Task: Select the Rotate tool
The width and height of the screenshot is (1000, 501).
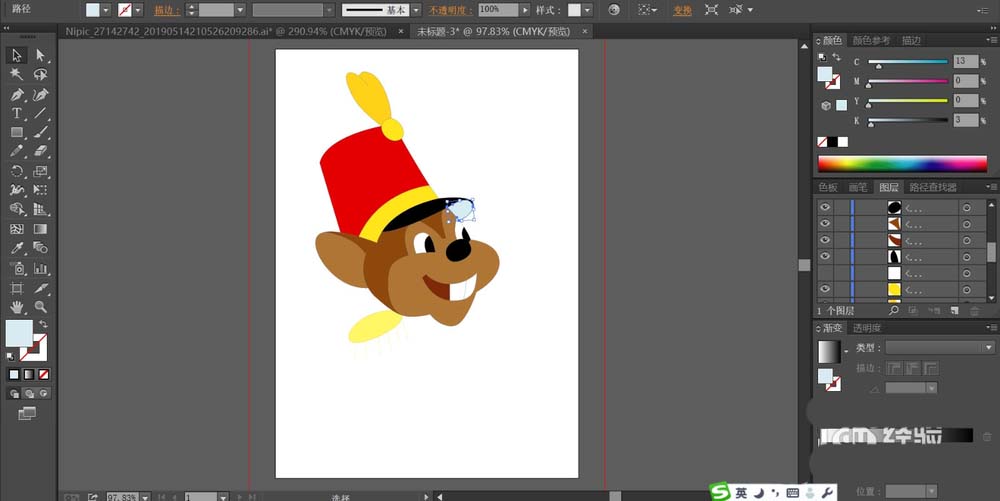Action: pyautogui.click(x=17, y=171)
